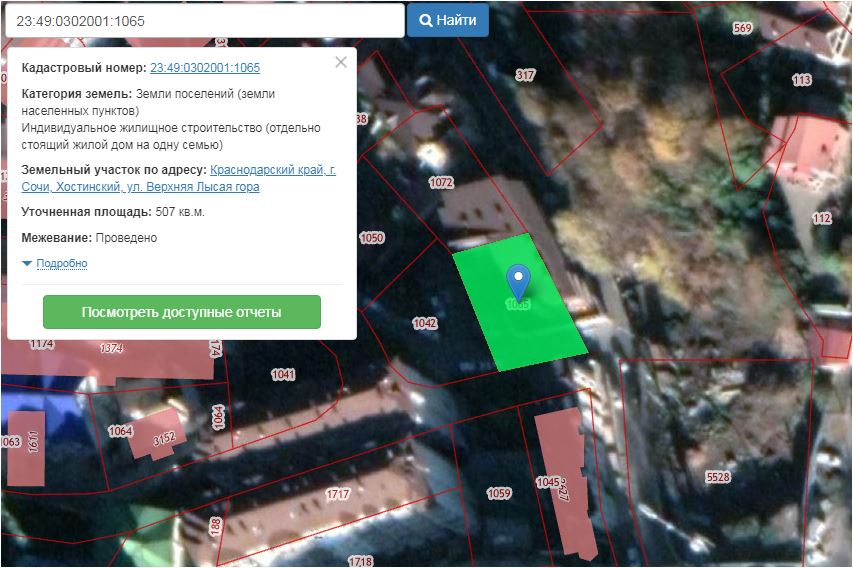The image size is (853, 568).
Task: Open cadastral number link 23:49:0302001:1065
Action: [205, 68]
